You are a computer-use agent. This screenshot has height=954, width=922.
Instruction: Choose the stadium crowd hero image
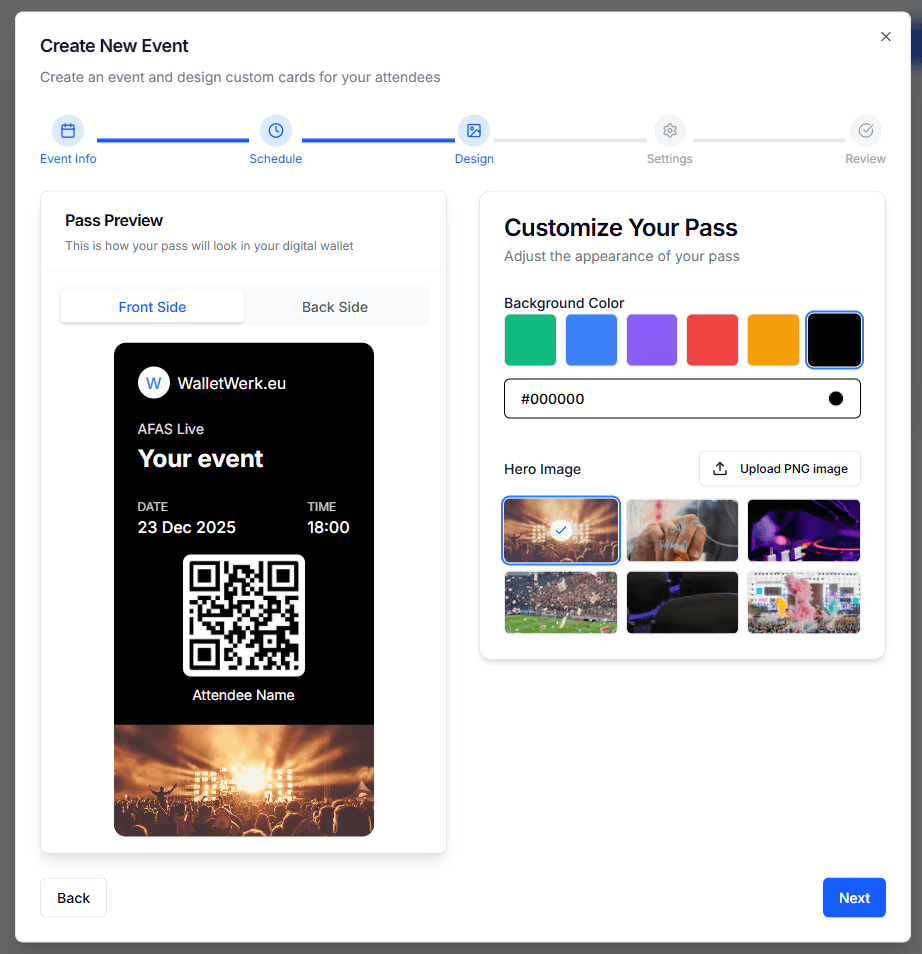click(561, 603)
